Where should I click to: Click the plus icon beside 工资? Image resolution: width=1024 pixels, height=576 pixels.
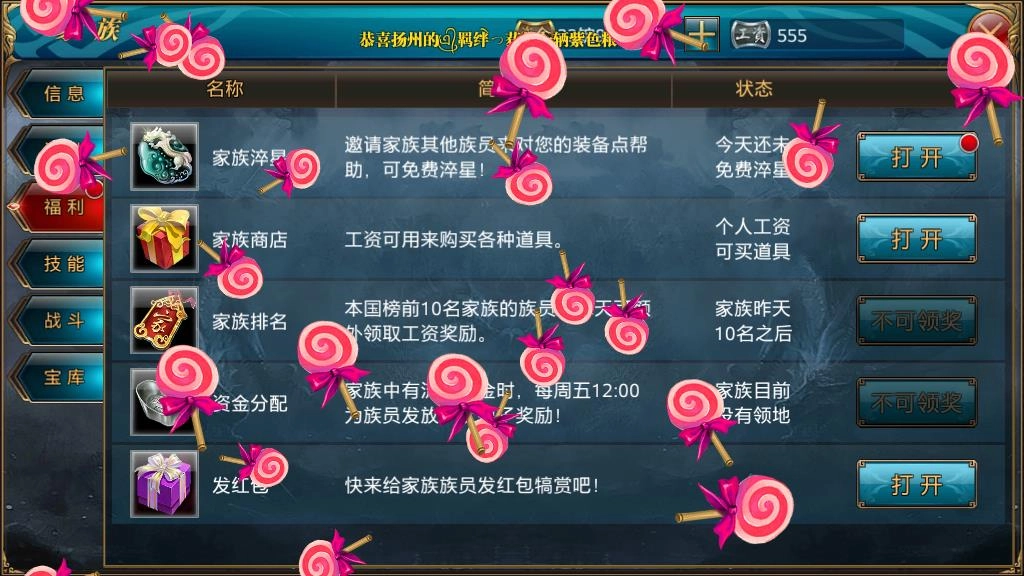tap(701, 34)
